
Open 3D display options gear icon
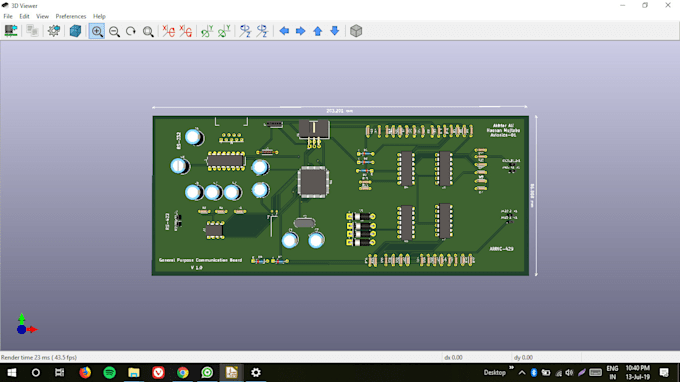pyautogui.click(x=54, y=31)
